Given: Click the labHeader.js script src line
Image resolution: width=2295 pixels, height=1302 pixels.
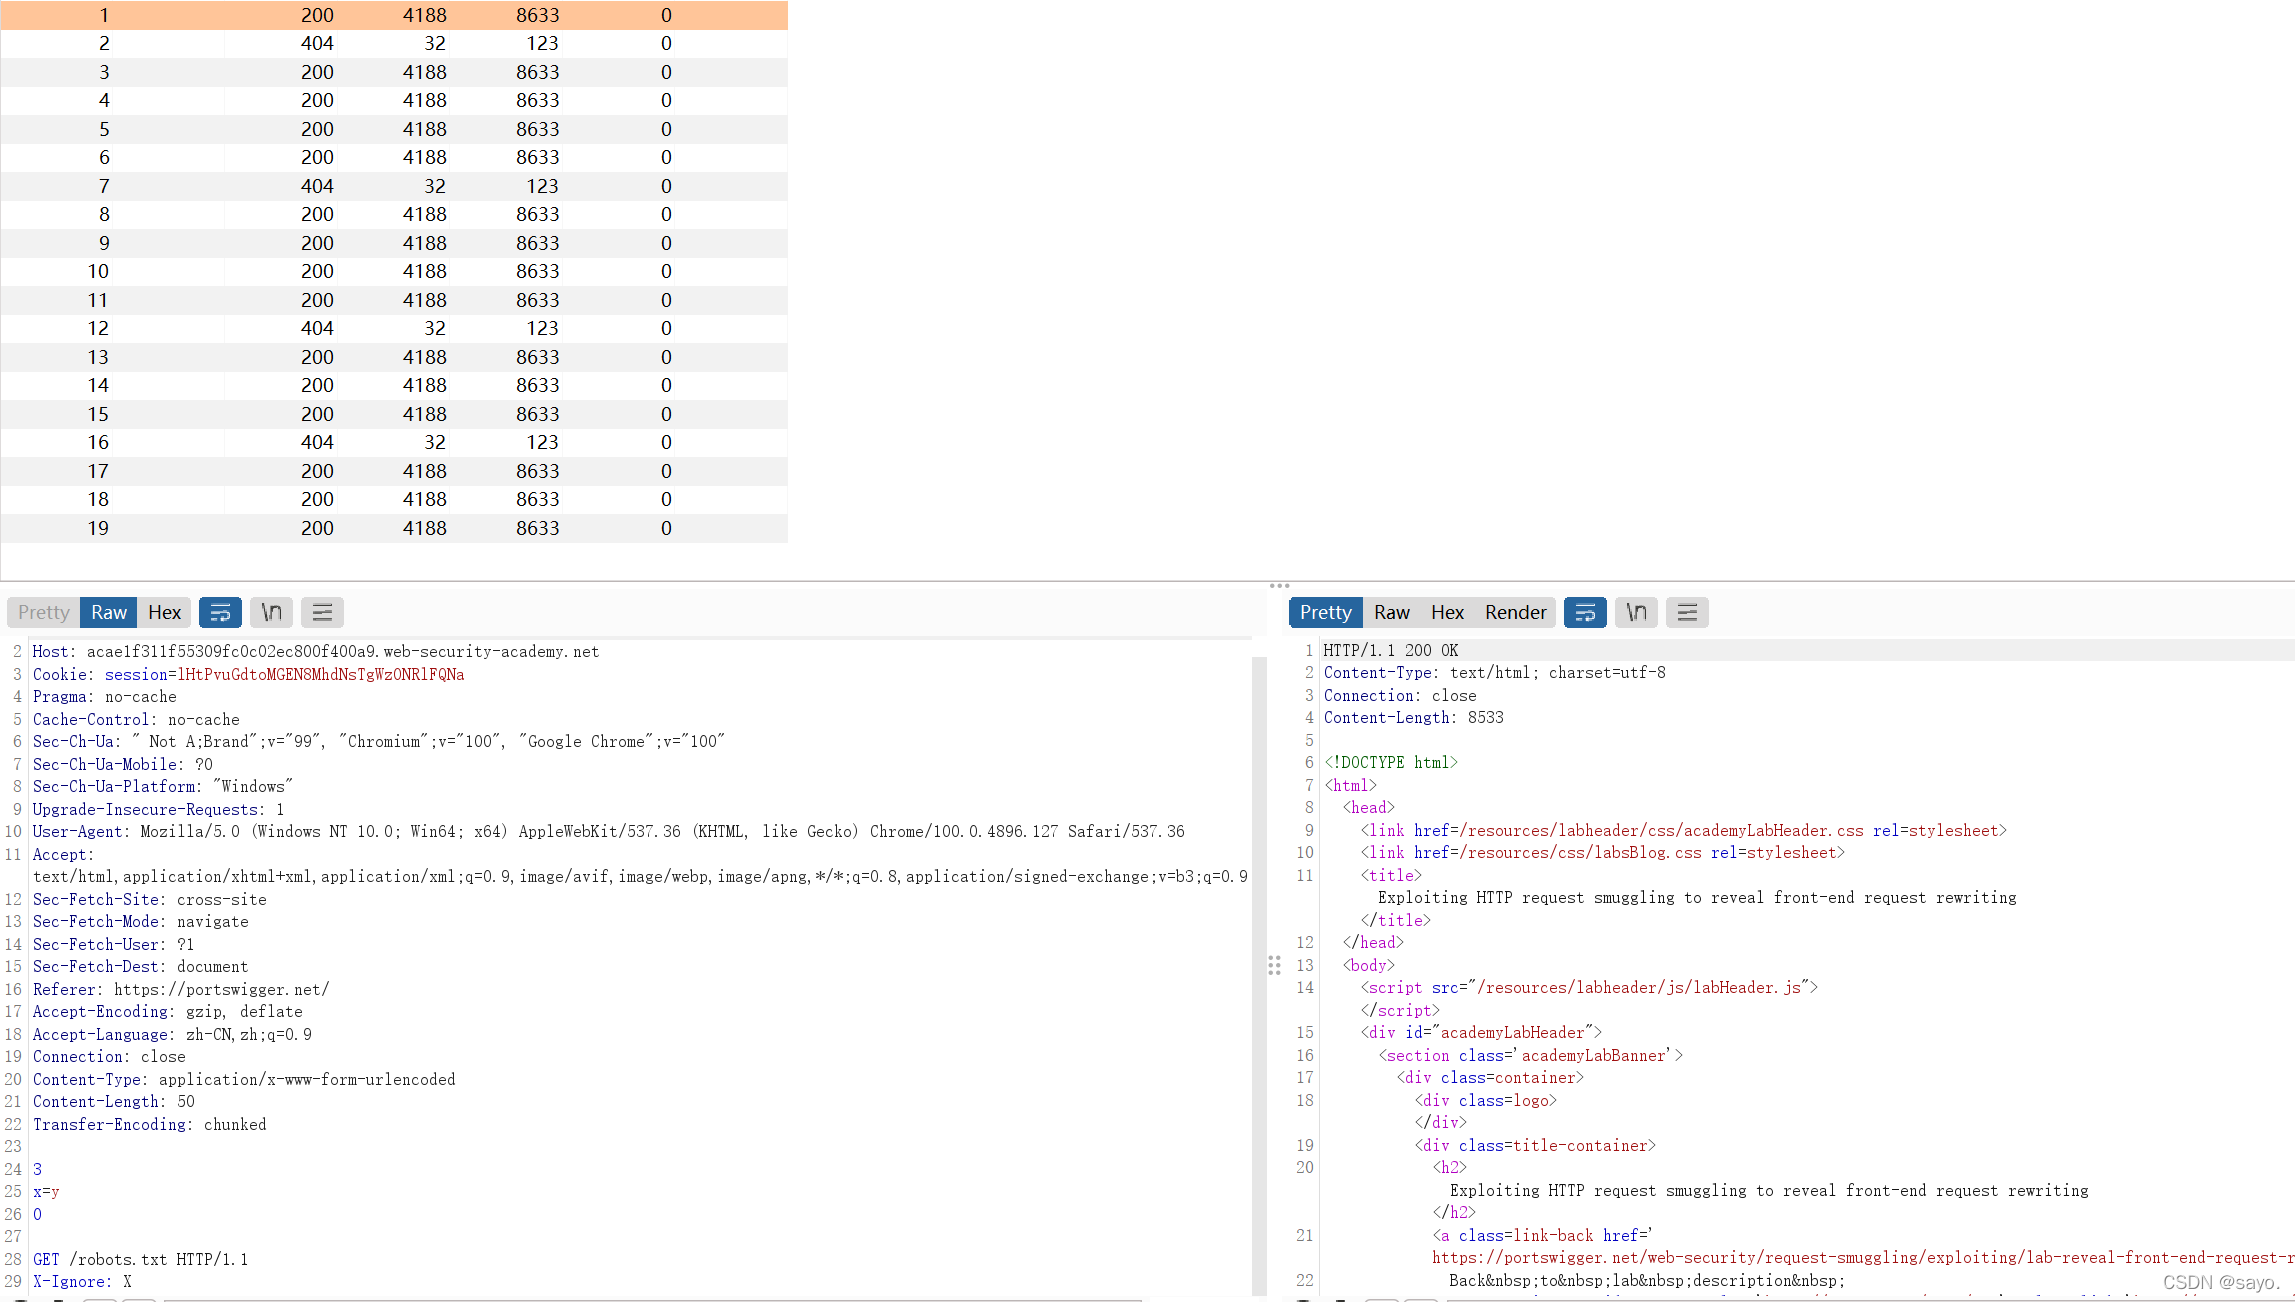Looking at the screenshot, I should coord(1589,987).
